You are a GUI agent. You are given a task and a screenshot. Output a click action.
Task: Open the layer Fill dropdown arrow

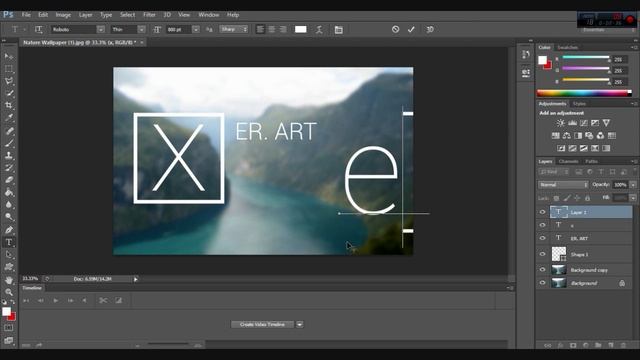[633, 198]
